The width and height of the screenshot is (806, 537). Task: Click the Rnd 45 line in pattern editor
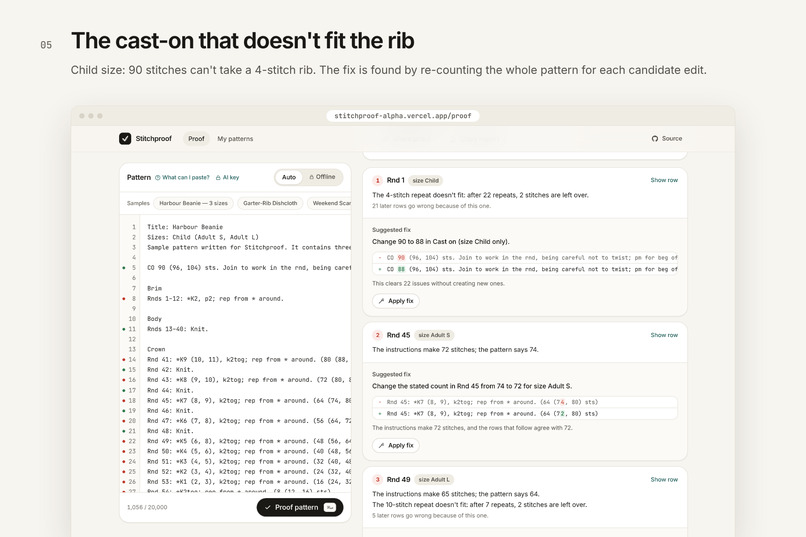pyautogui.click(x=249, y=400)
